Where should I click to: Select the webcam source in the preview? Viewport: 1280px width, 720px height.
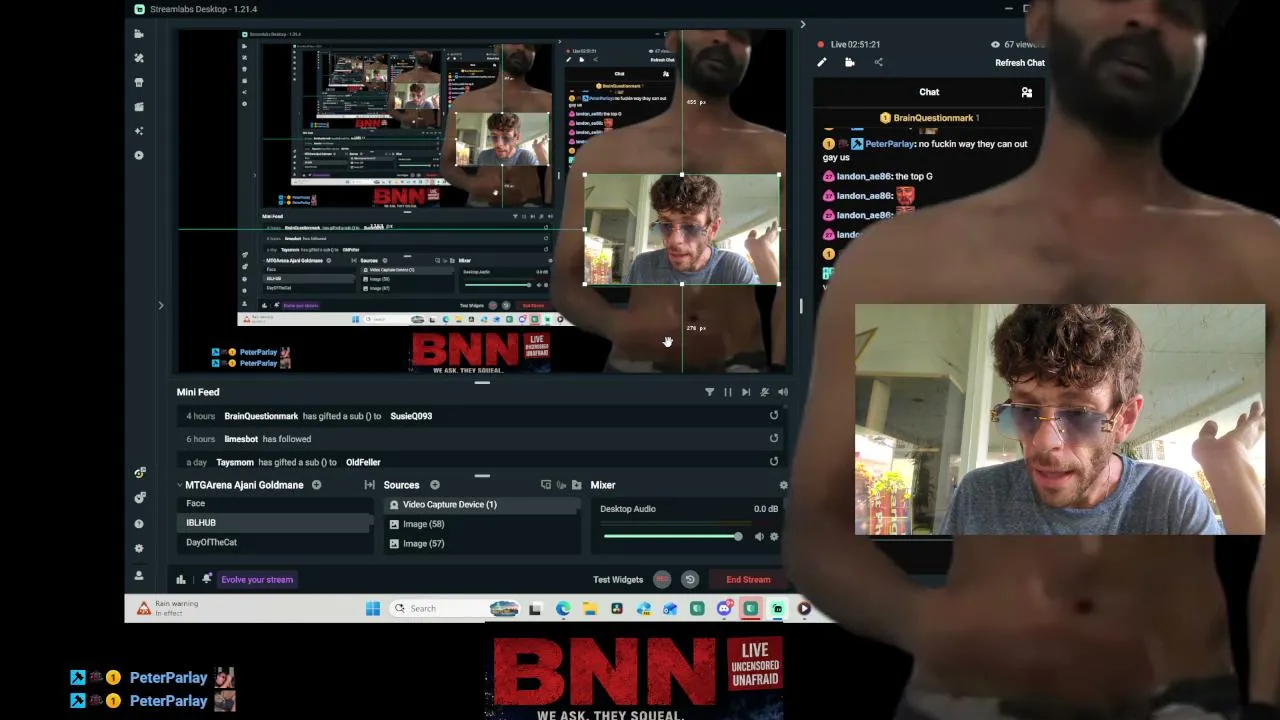coord(682,230)
